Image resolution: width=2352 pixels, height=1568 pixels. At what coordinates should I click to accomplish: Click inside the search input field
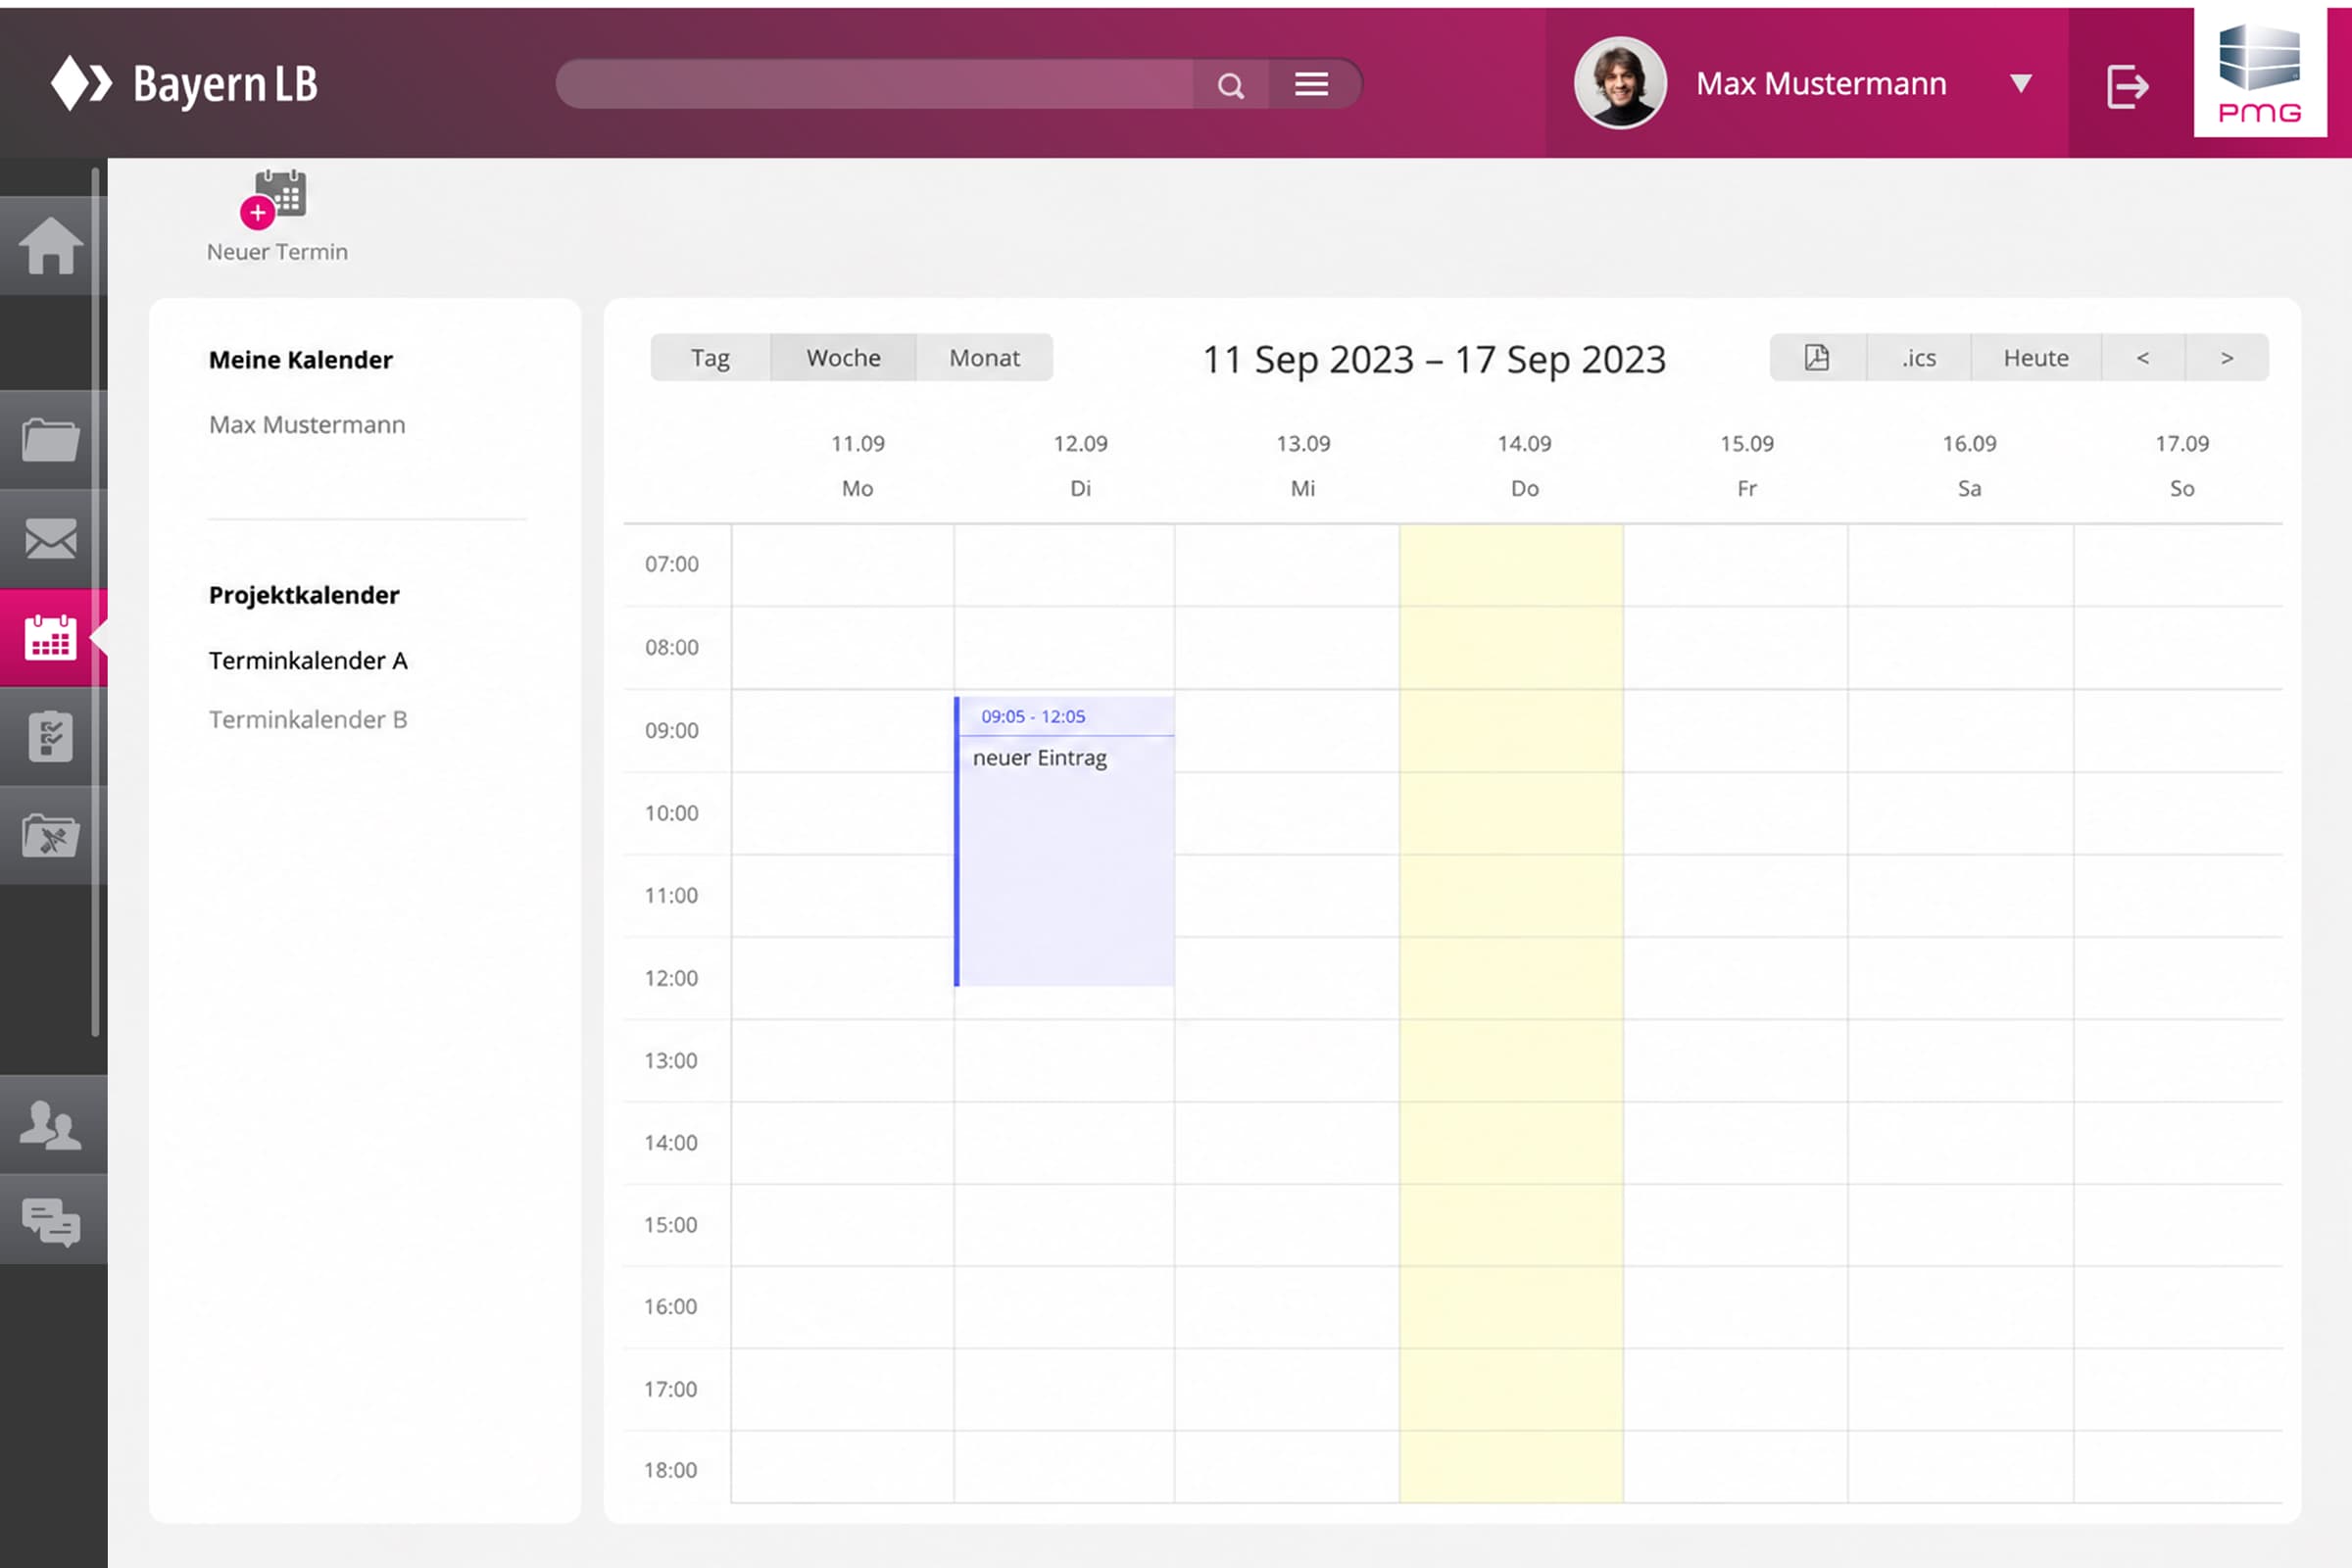[875, 84]
